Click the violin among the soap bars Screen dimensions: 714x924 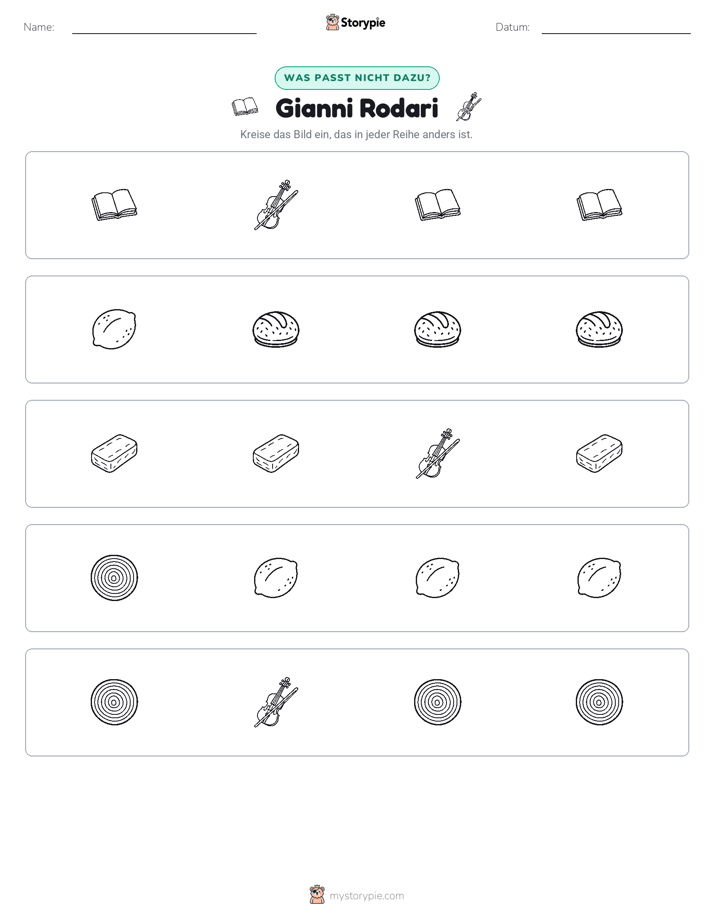click(438, 454)
